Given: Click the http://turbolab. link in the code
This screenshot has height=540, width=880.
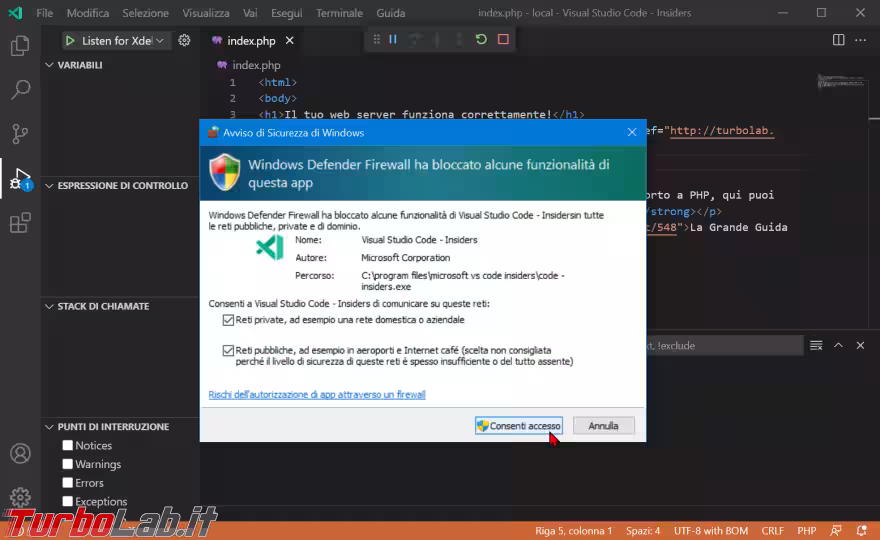Looking at the screenshot, I should click(x=722, y=131).
